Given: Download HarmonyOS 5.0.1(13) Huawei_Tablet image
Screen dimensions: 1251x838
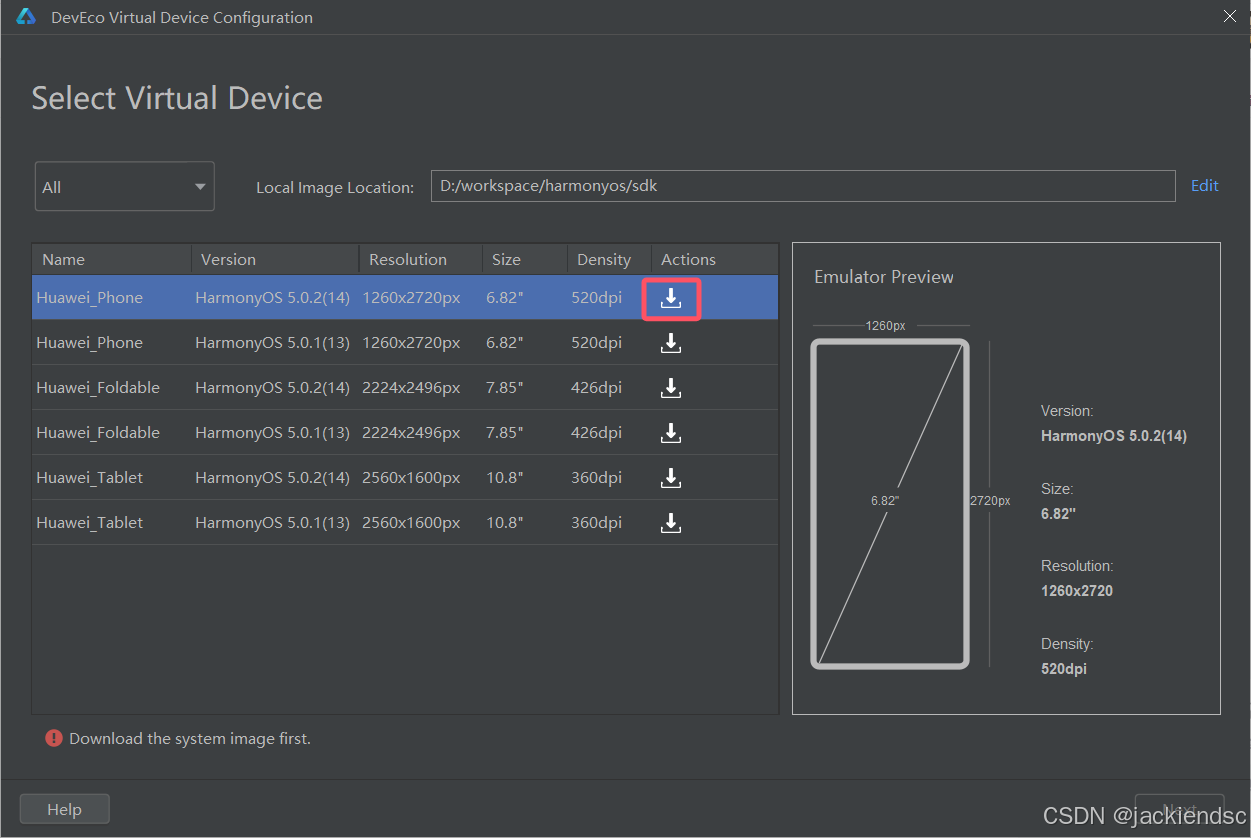Looking at the screenshot, I should [671, 523].
